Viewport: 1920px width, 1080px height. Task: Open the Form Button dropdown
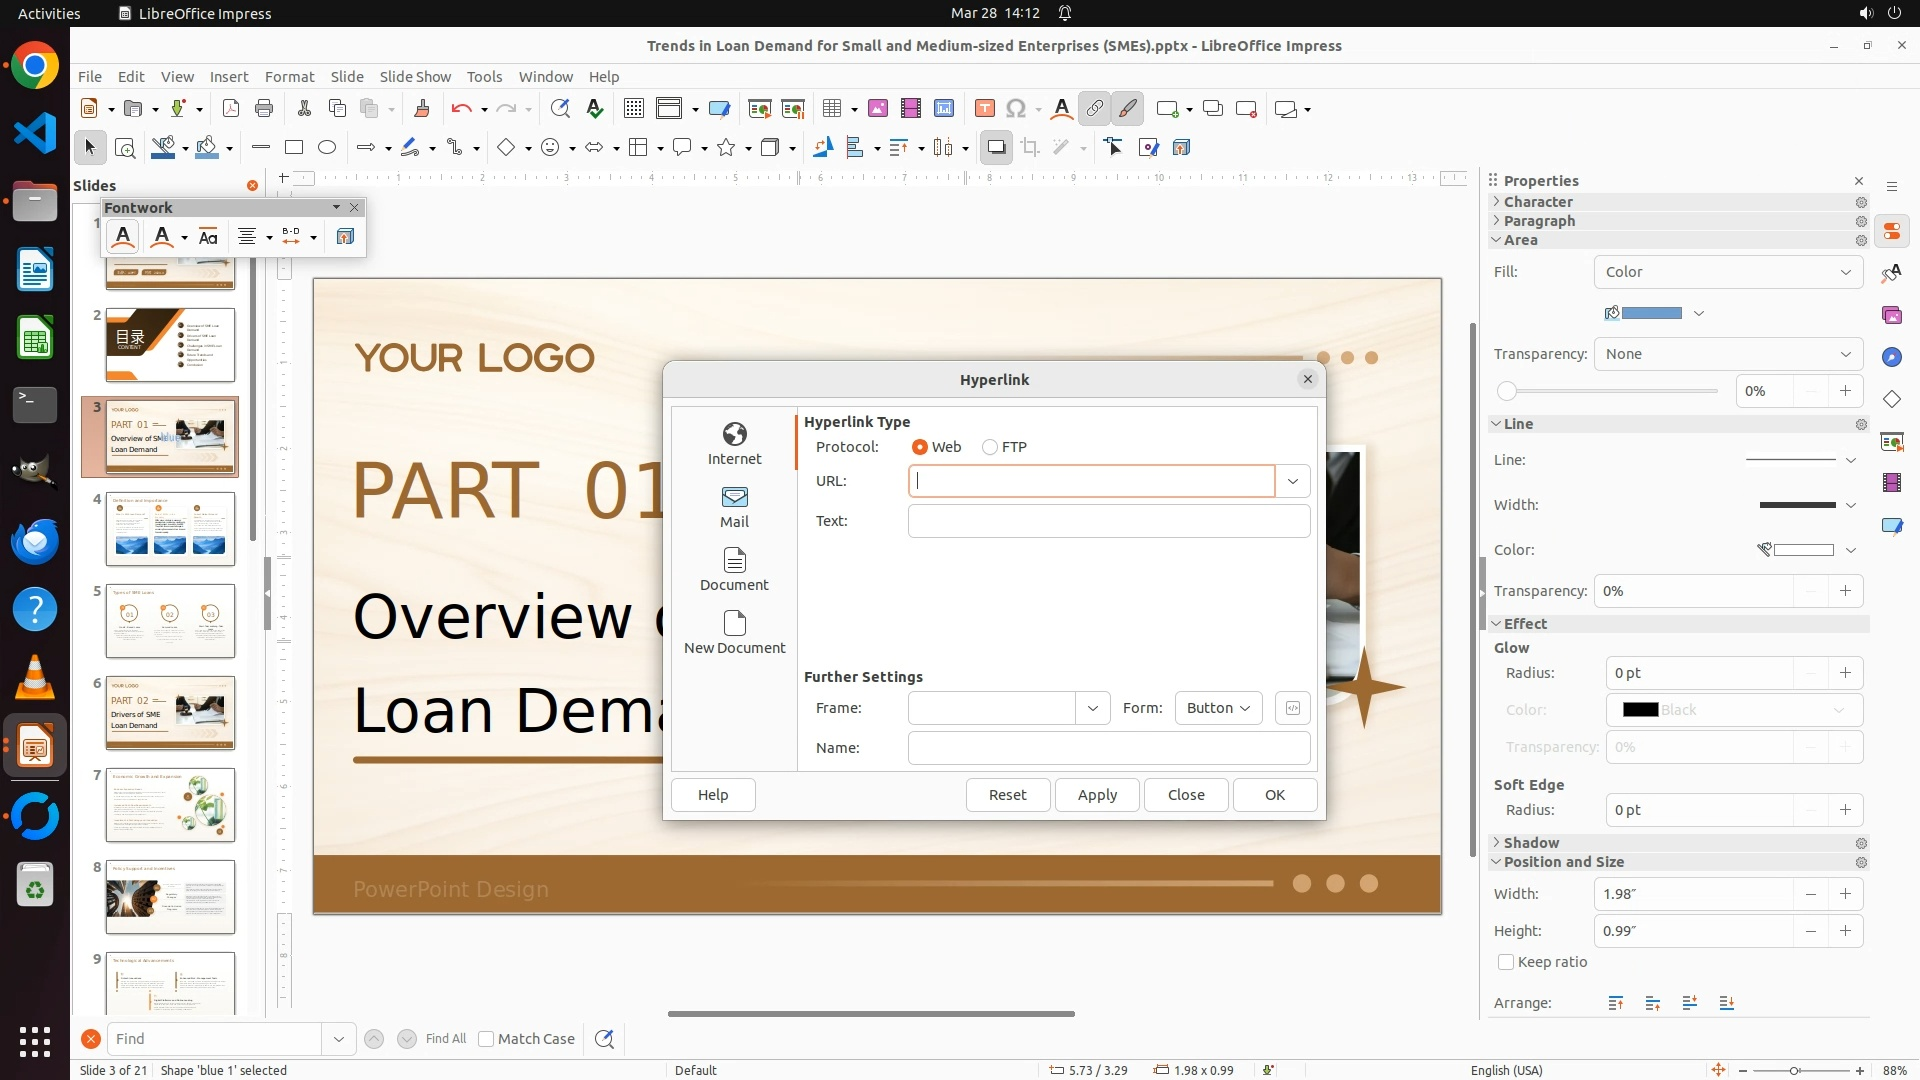1218,708
